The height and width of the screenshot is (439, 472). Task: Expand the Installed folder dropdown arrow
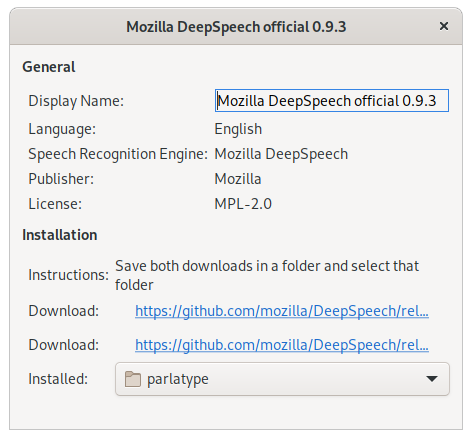point(432,379)
